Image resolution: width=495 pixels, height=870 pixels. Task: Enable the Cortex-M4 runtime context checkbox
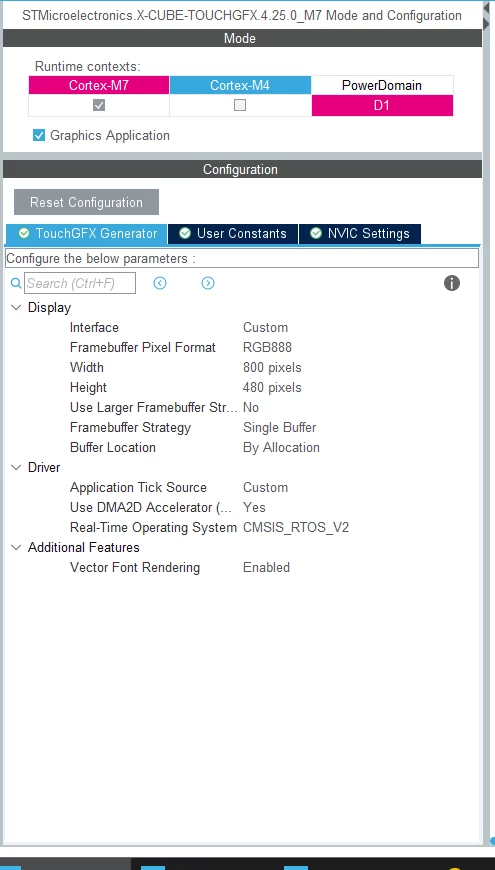pos(240,105)
